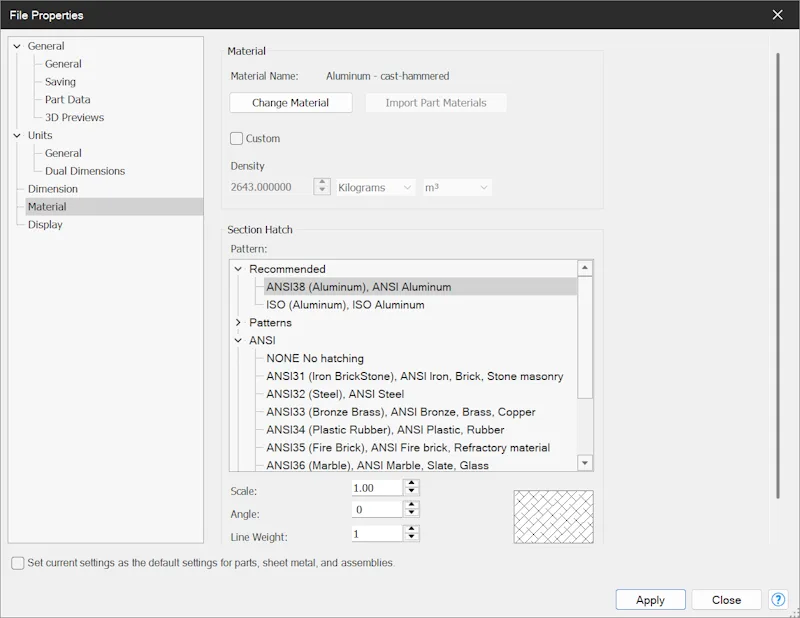
Task: Increase Line Weight with up arrow
Action: (412, 529)
